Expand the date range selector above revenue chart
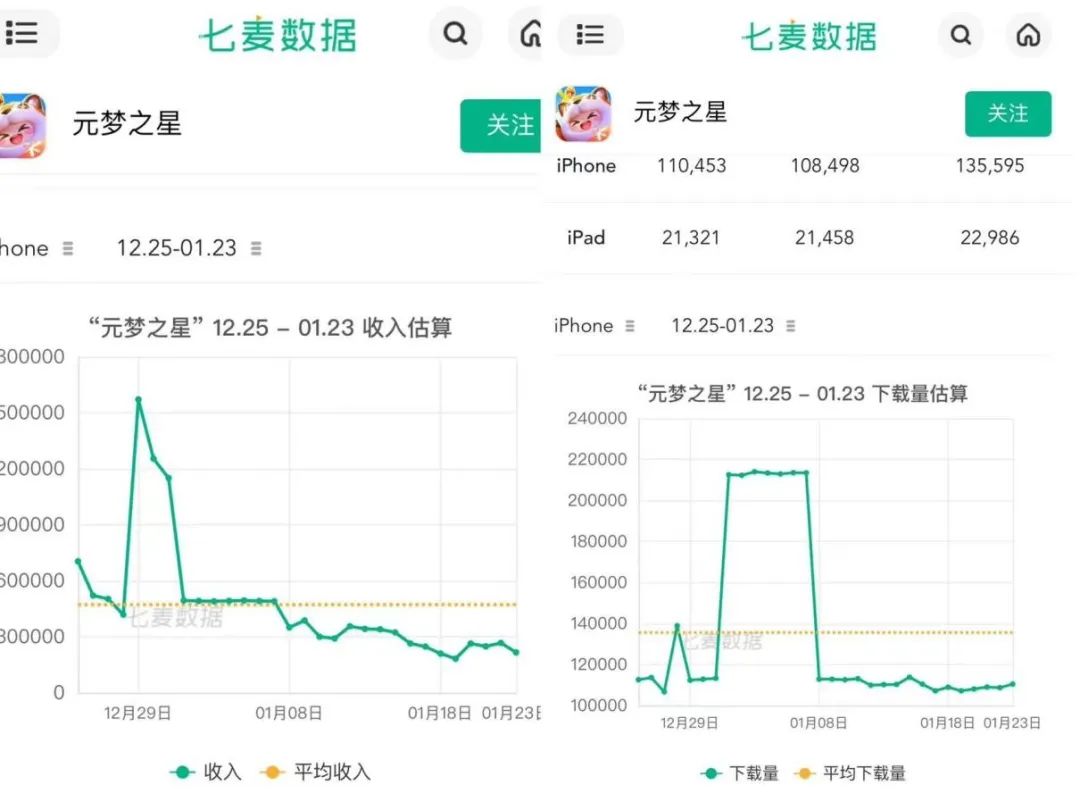This screenshot has width=1080, height=810. [x=190, y=248]
